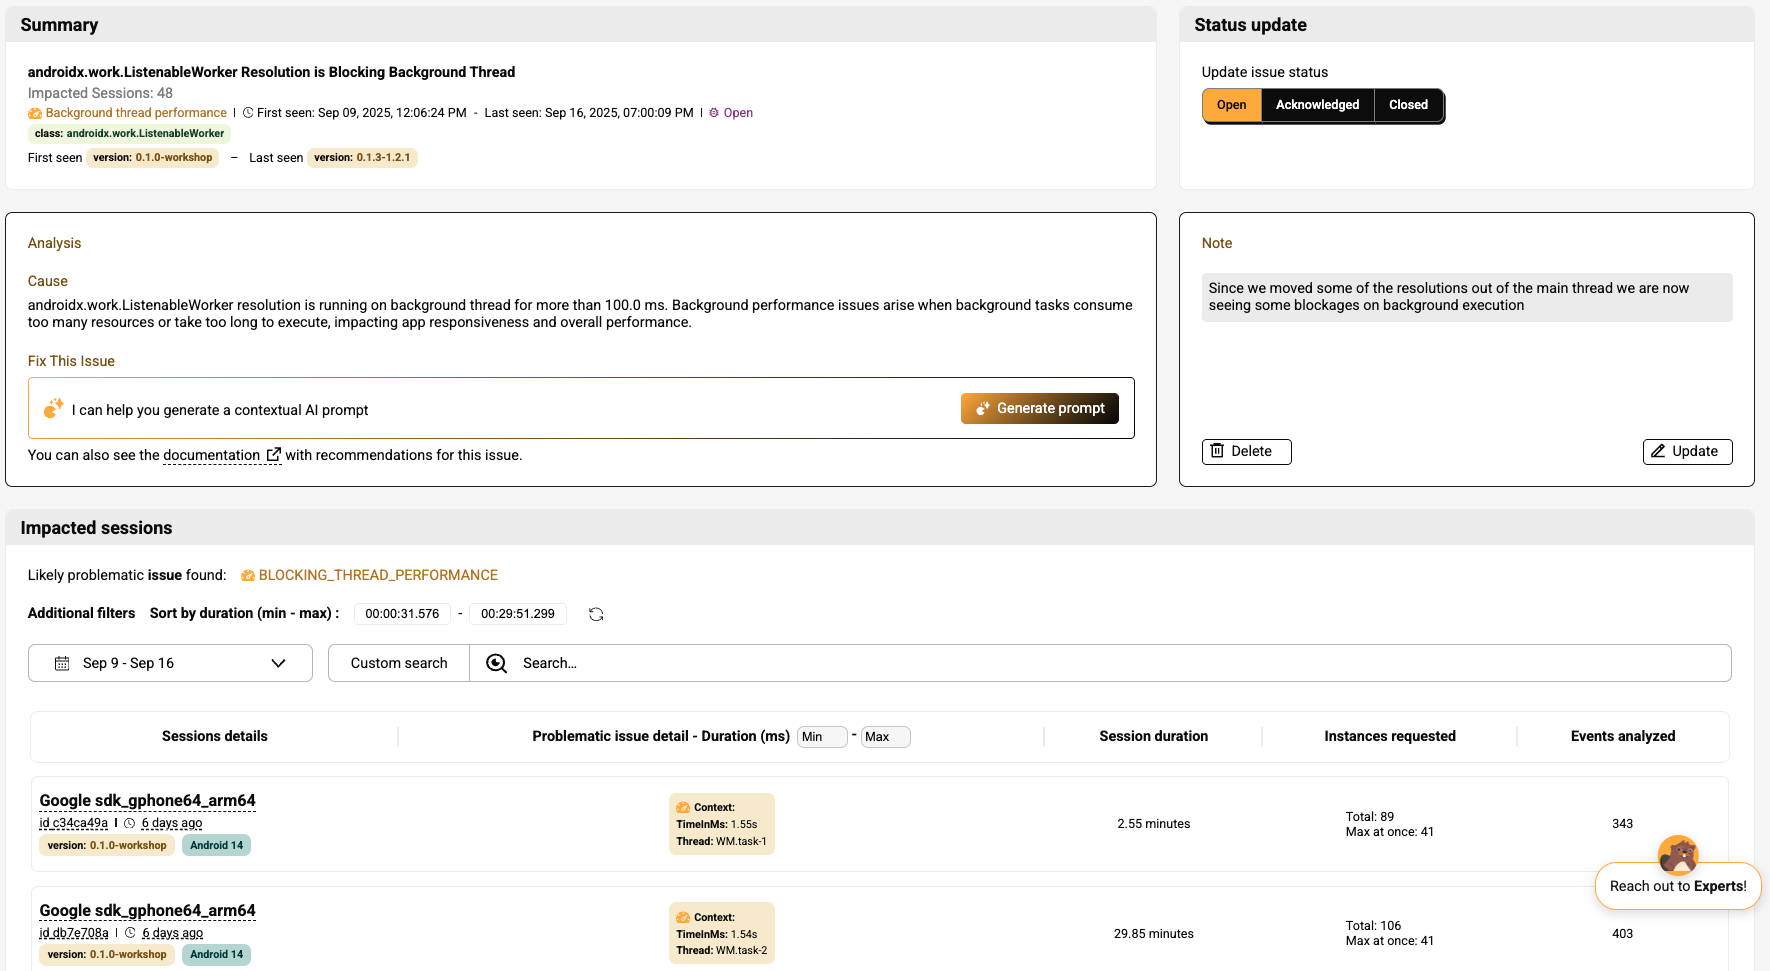The height and width of the screenshot is (971, 1770).
Task: Open the documentation link
Action: click(x=211, y=455)
